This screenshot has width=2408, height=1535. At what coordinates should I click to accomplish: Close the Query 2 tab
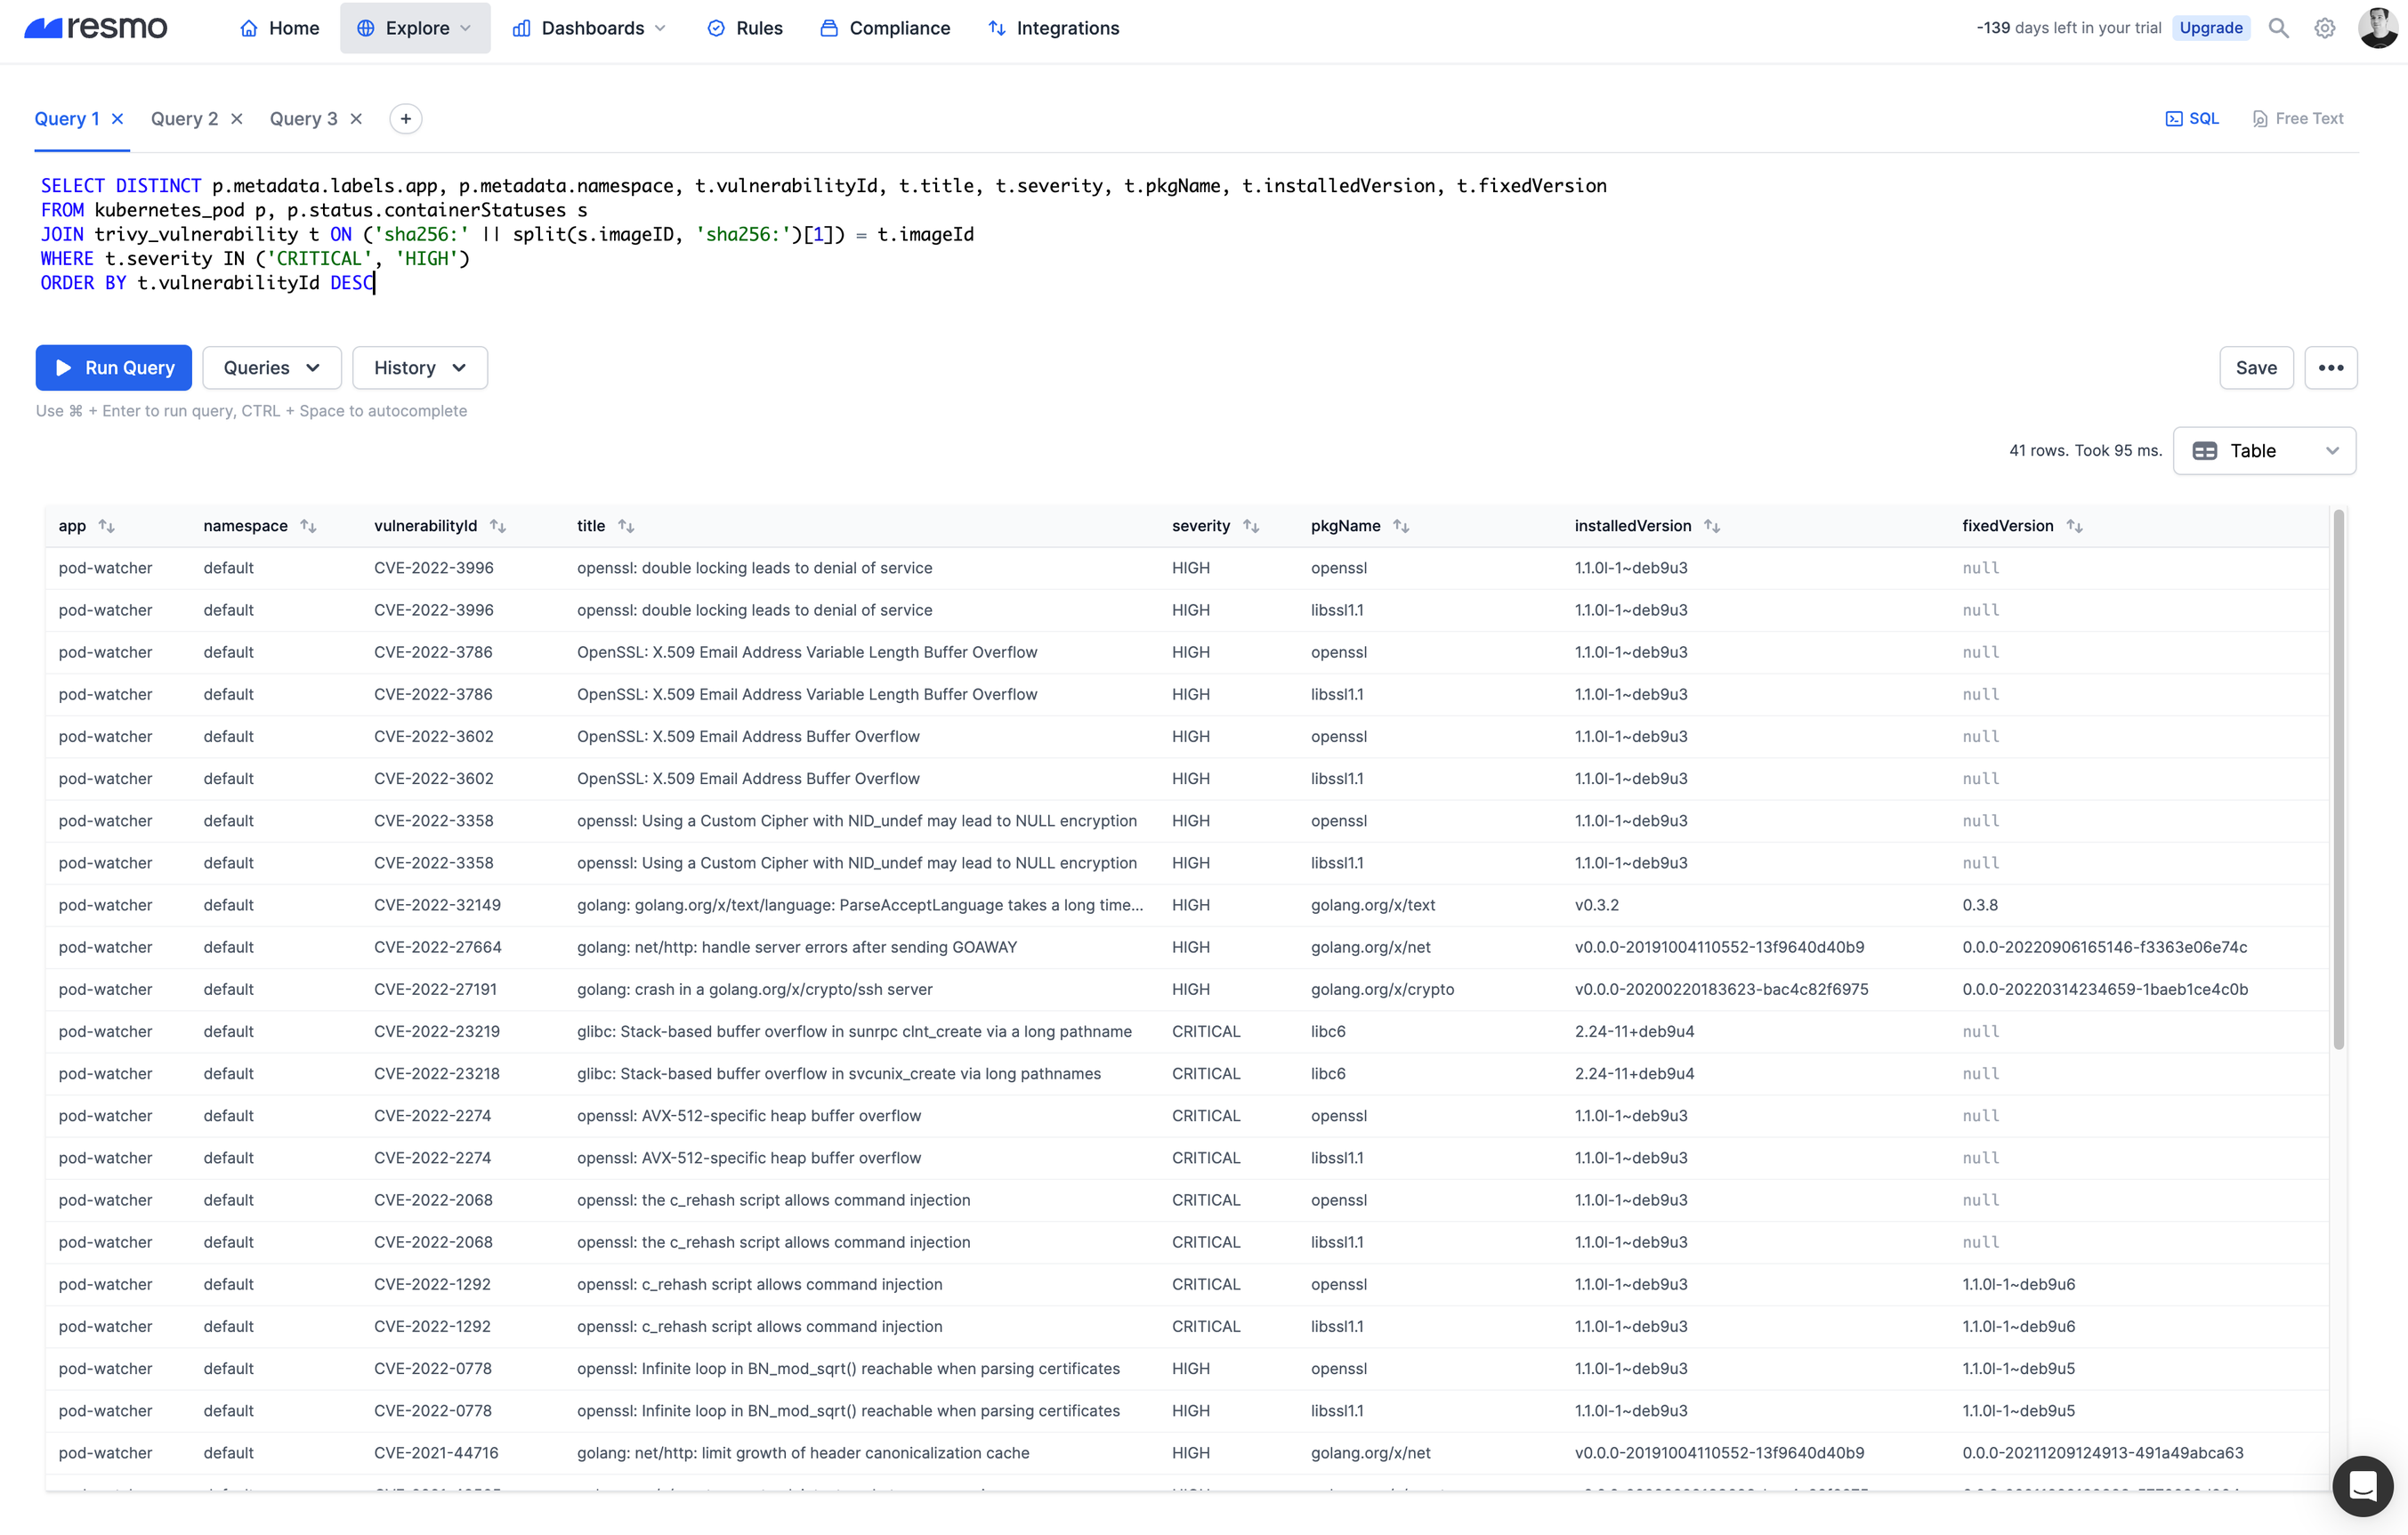coord(237,119)
